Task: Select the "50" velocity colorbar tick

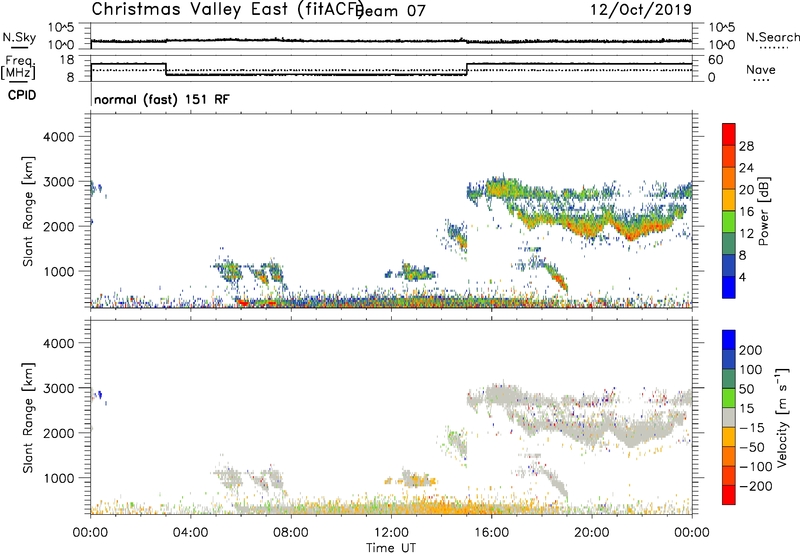Action: click(x=747, y=389)
